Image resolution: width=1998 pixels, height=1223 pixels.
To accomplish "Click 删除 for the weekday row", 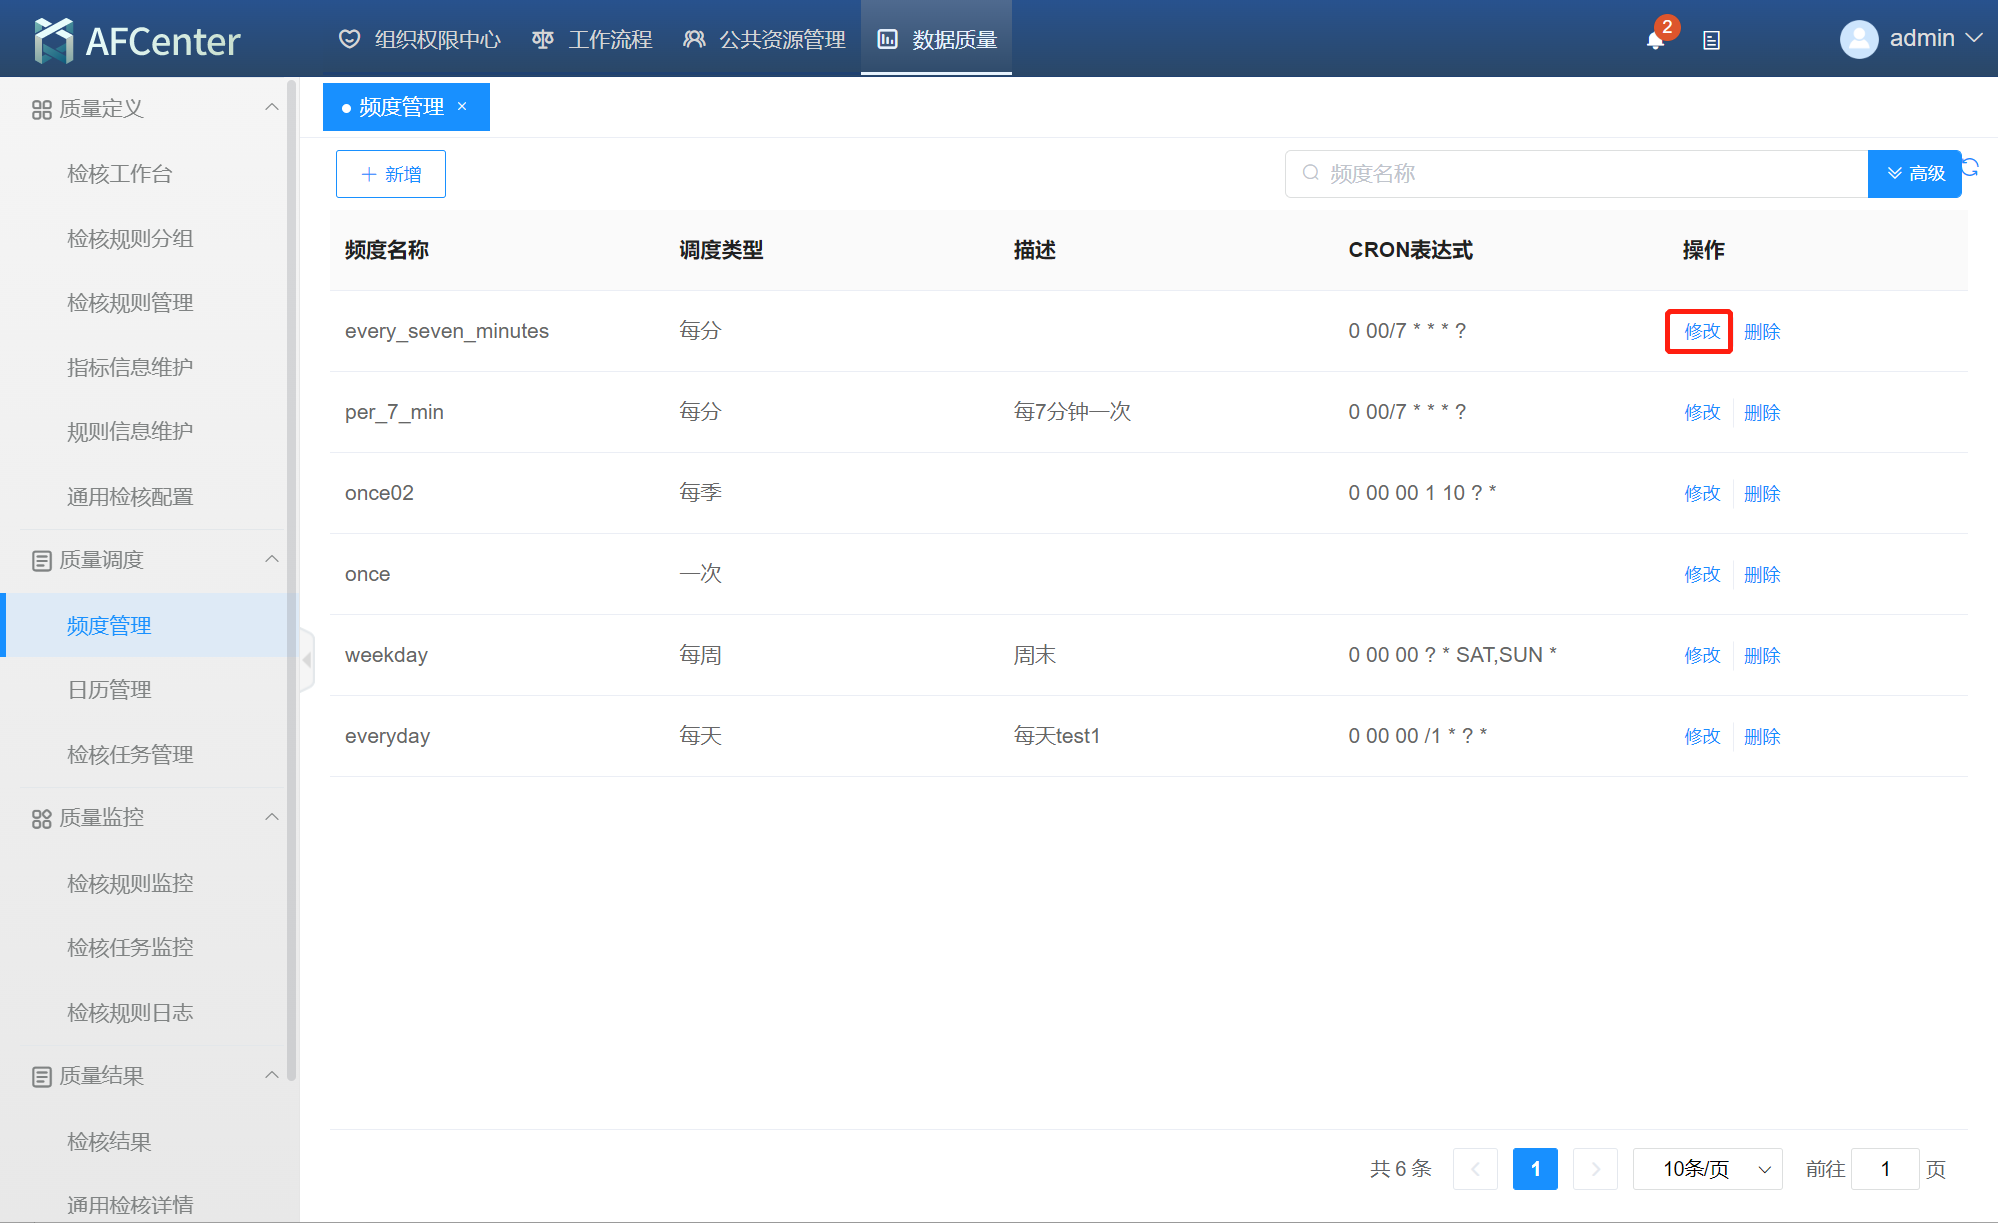I will pyautogui.click(x=1761, y=655).
